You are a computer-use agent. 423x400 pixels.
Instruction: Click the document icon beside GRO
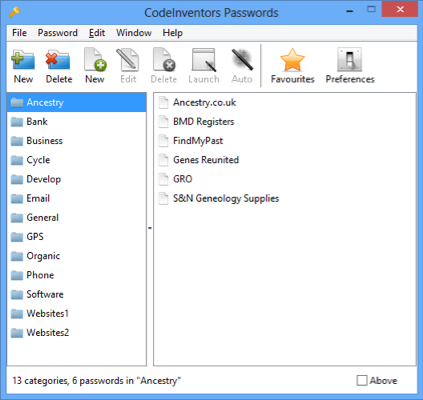tap(163, 179)
